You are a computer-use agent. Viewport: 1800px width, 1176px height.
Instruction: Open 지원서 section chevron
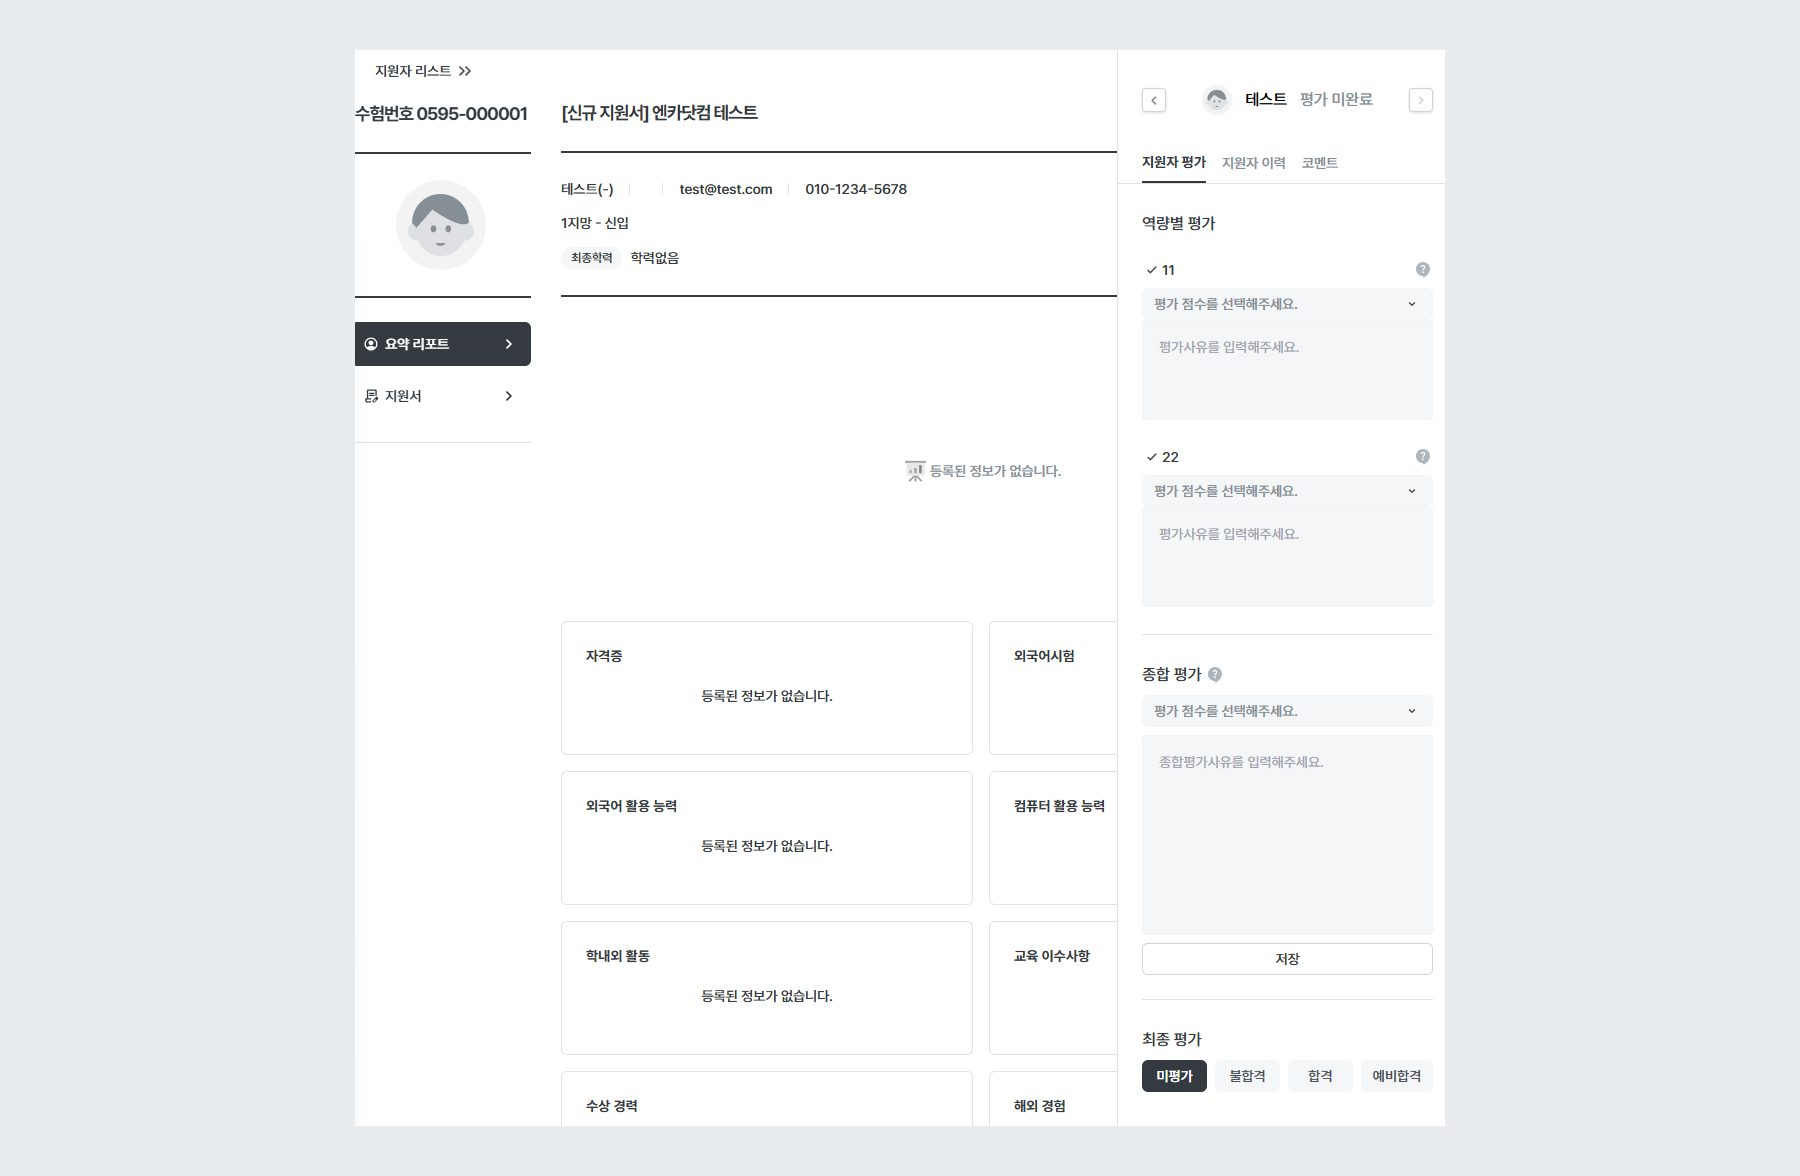click(509, 396)
